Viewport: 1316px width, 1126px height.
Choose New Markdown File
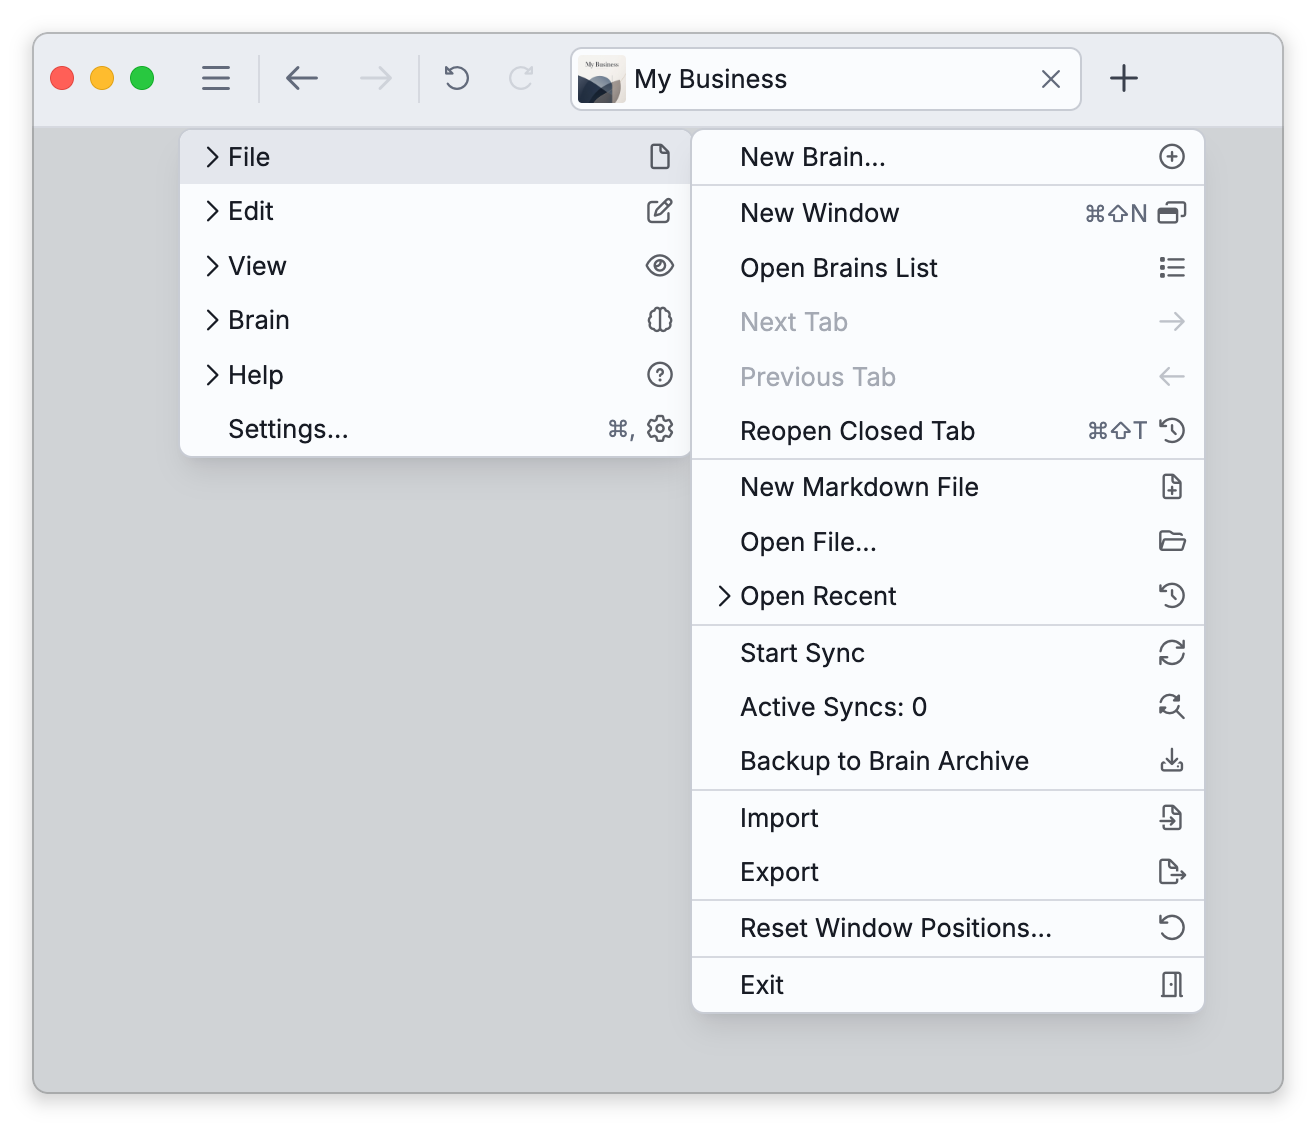[x=948, y=487]
